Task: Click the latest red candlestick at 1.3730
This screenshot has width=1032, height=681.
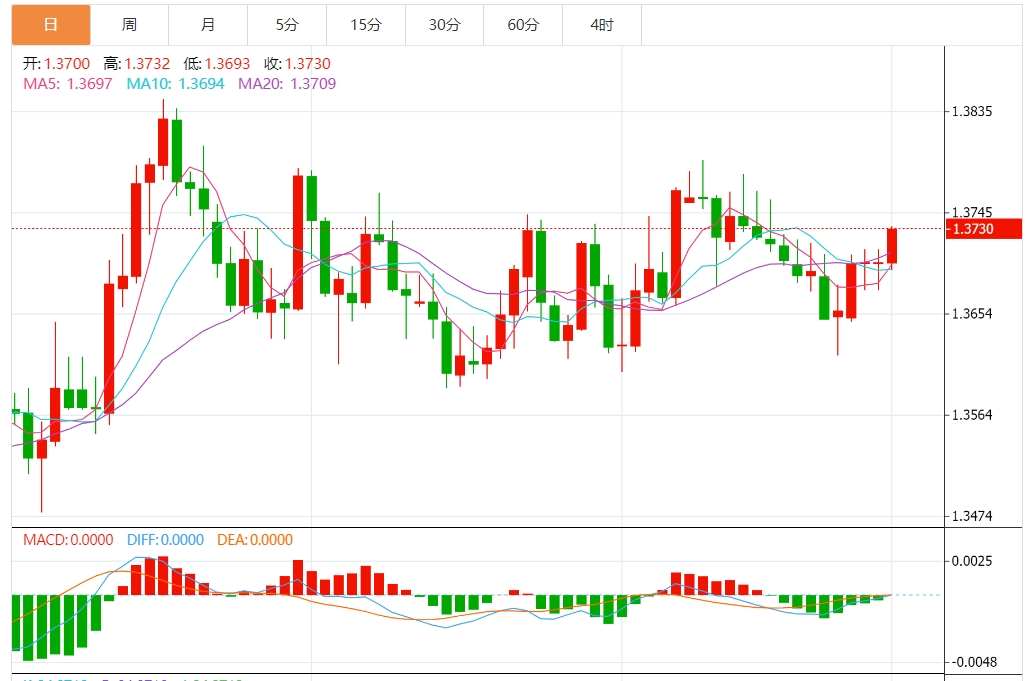Action: pos(892,246)
